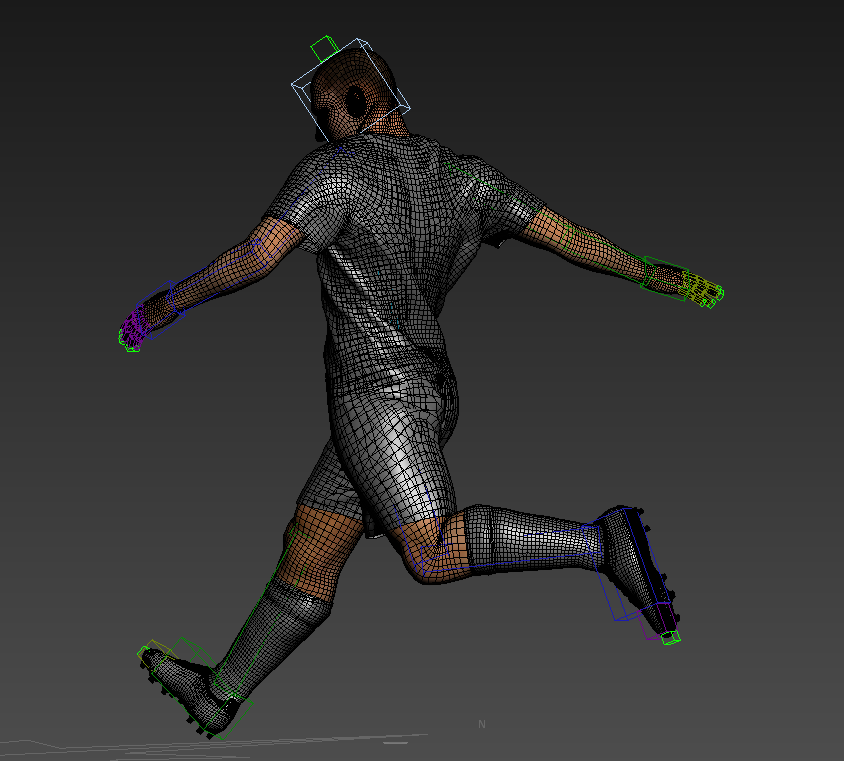Select the small green nub above the head
This screenshot has width=844, height=761.
[x=325, y=48]
